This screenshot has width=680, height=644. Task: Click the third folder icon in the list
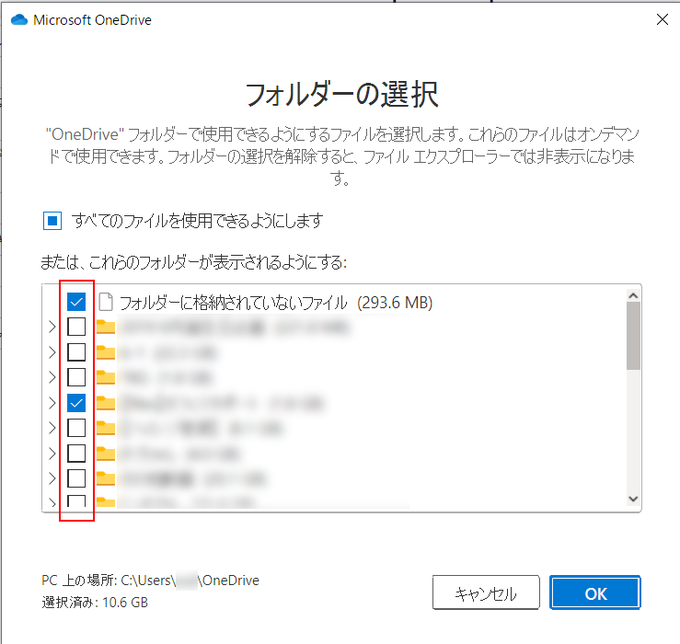(x=106, y=377)
